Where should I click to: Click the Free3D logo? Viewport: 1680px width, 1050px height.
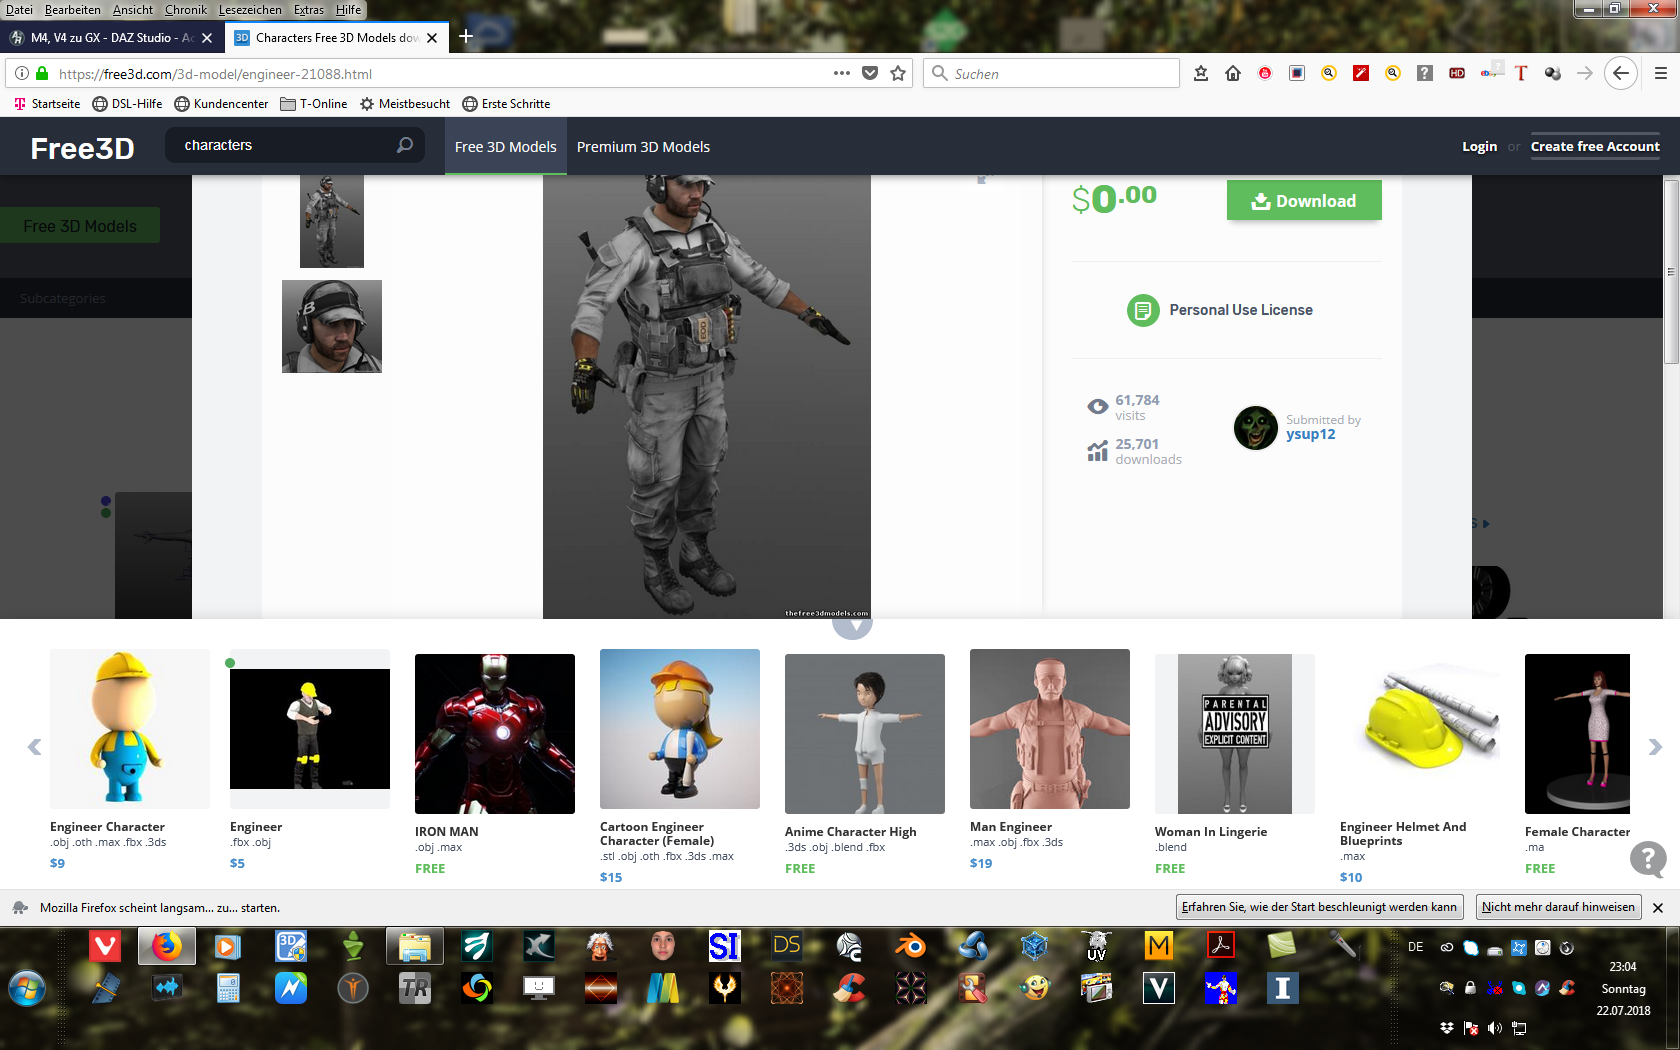coord(82,148)
